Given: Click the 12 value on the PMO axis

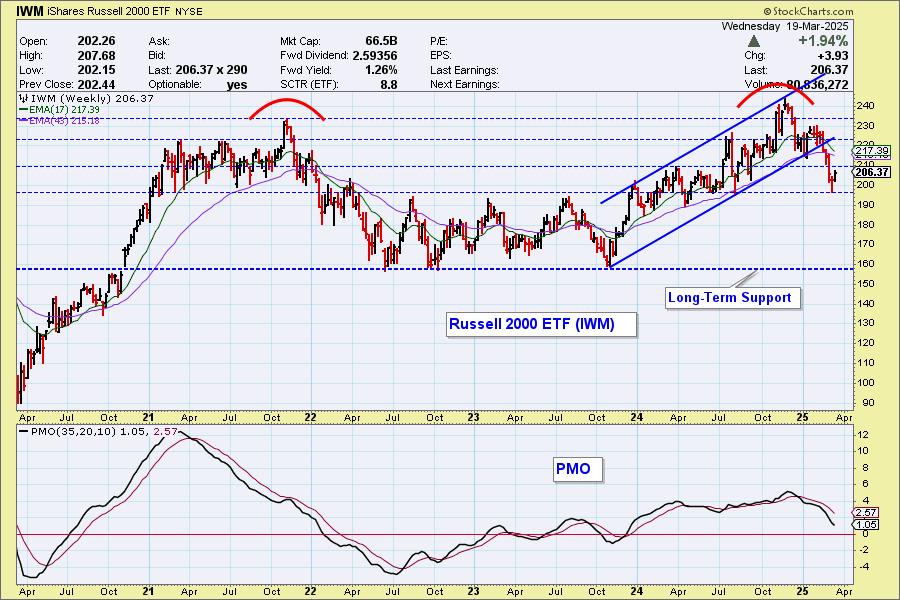Looking at the screenshot, I should tap(862, 435).
